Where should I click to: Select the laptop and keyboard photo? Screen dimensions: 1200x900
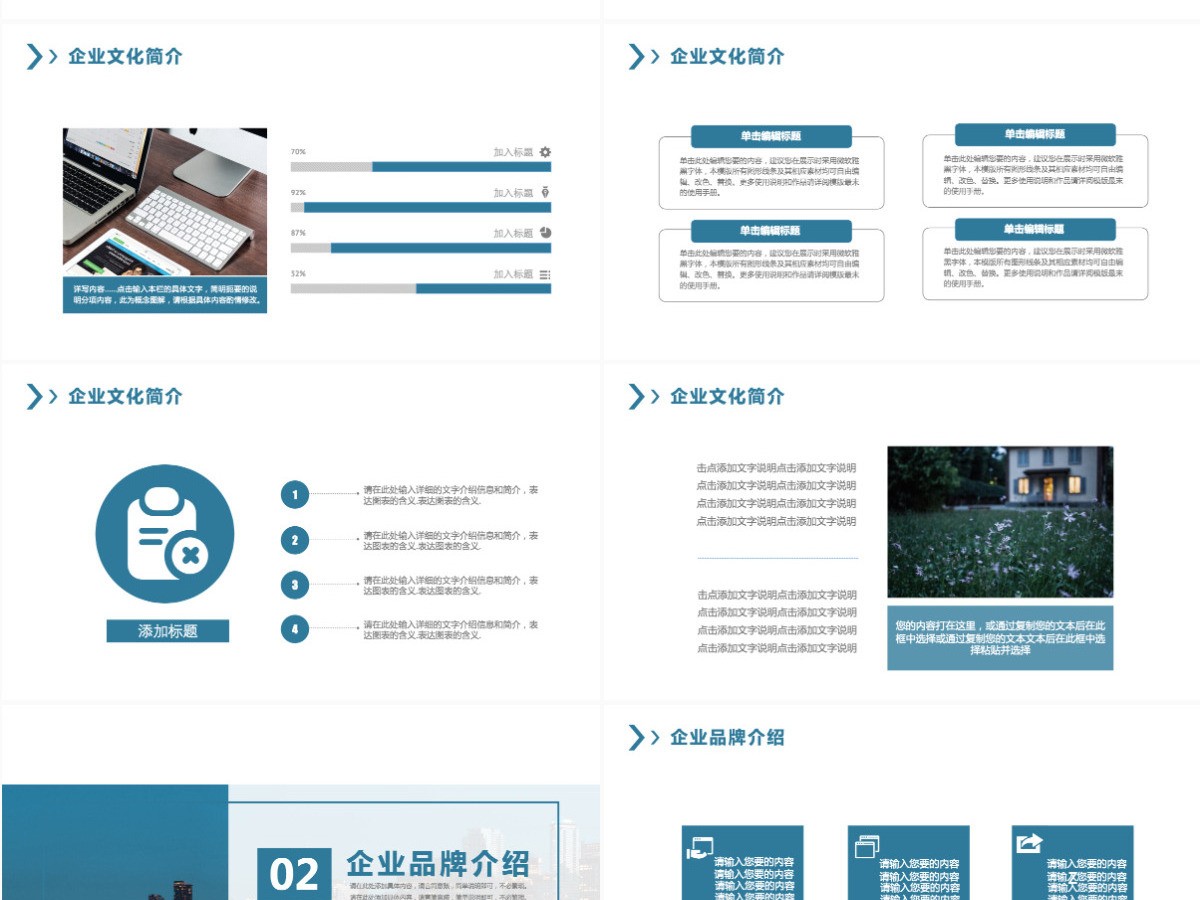(165, 202)
